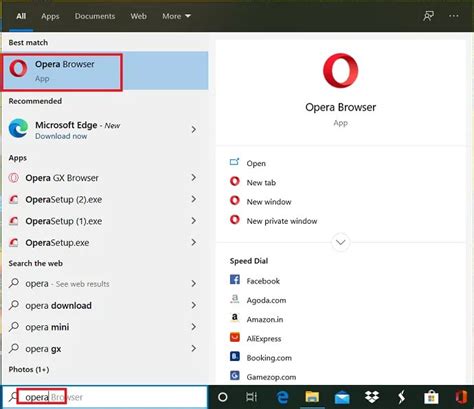Open the three-dots options menu

pyautogui.click(x=454, y=16)
